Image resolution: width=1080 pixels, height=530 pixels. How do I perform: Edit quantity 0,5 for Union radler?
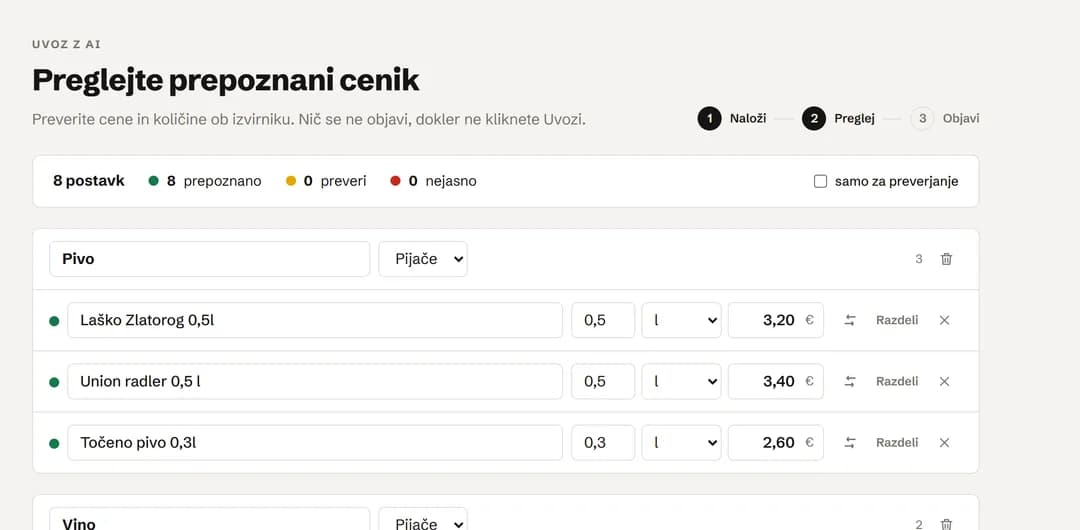tap(603, 381)
